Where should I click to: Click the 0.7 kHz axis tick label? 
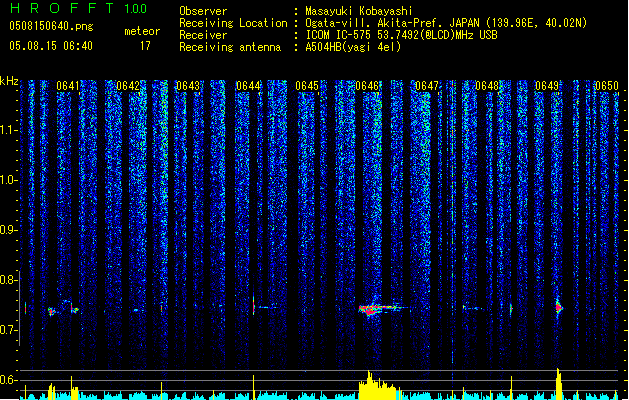8,330
